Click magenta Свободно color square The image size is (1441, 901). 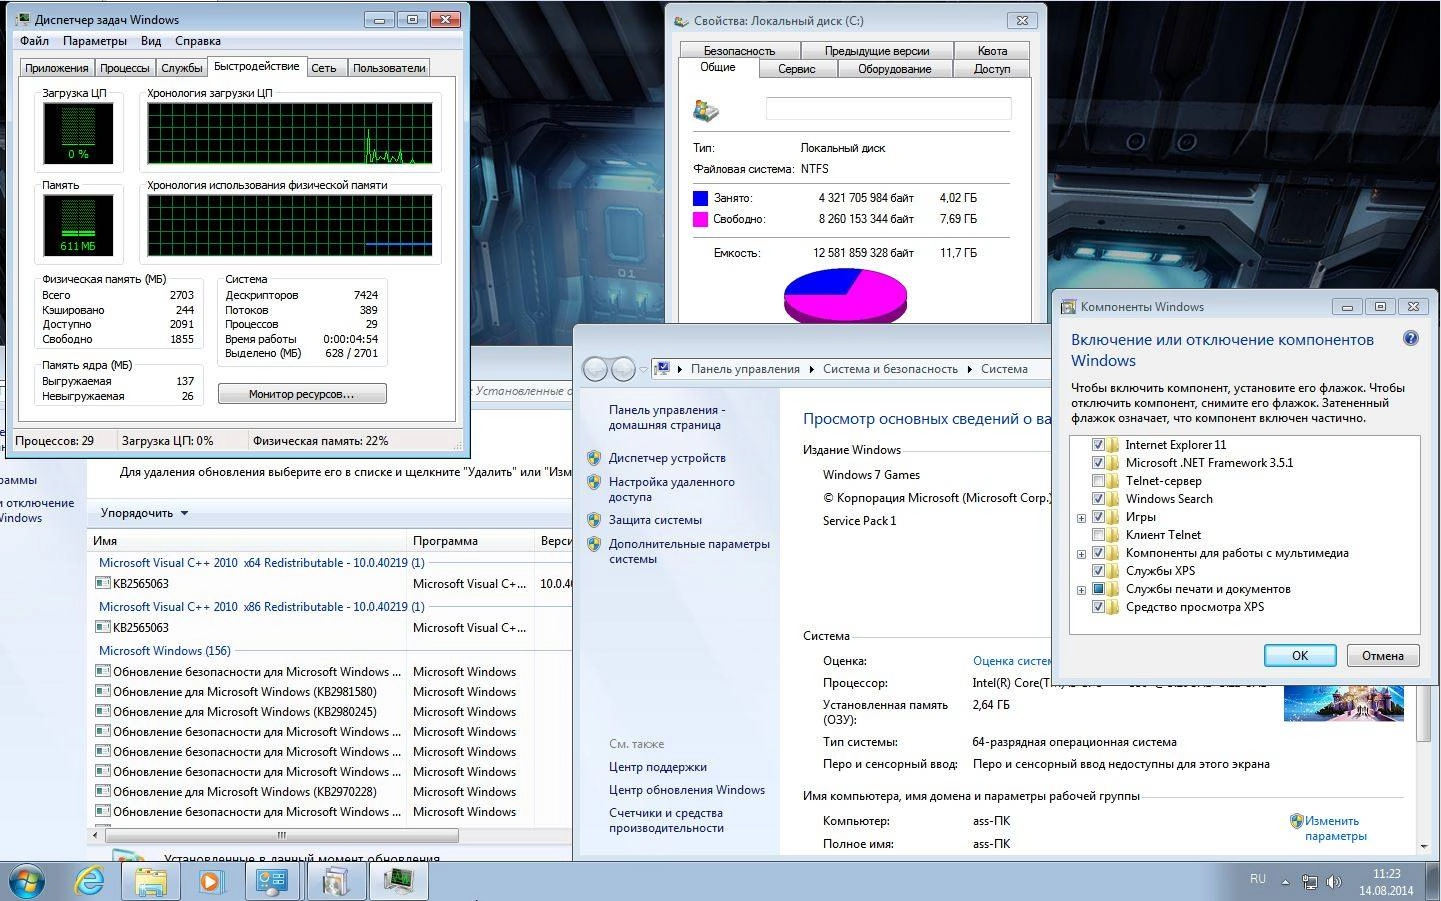700,219
